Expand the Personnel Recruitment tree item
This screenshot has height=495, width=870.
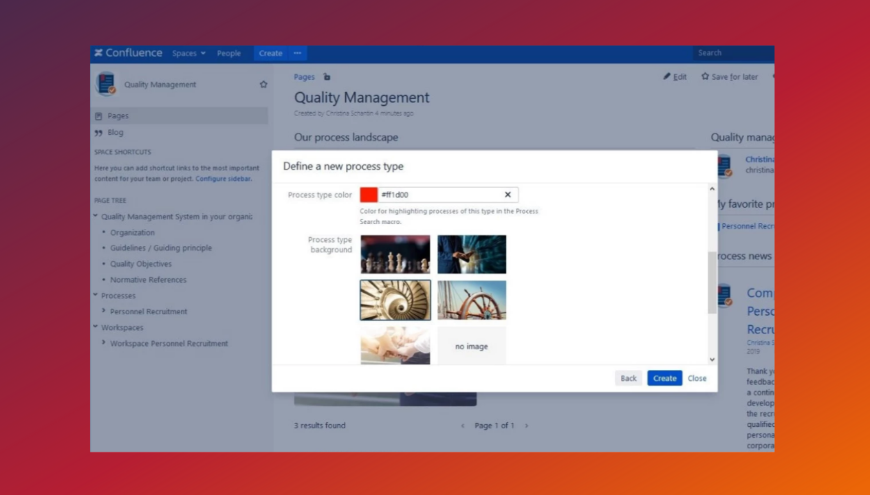point(103,312)
